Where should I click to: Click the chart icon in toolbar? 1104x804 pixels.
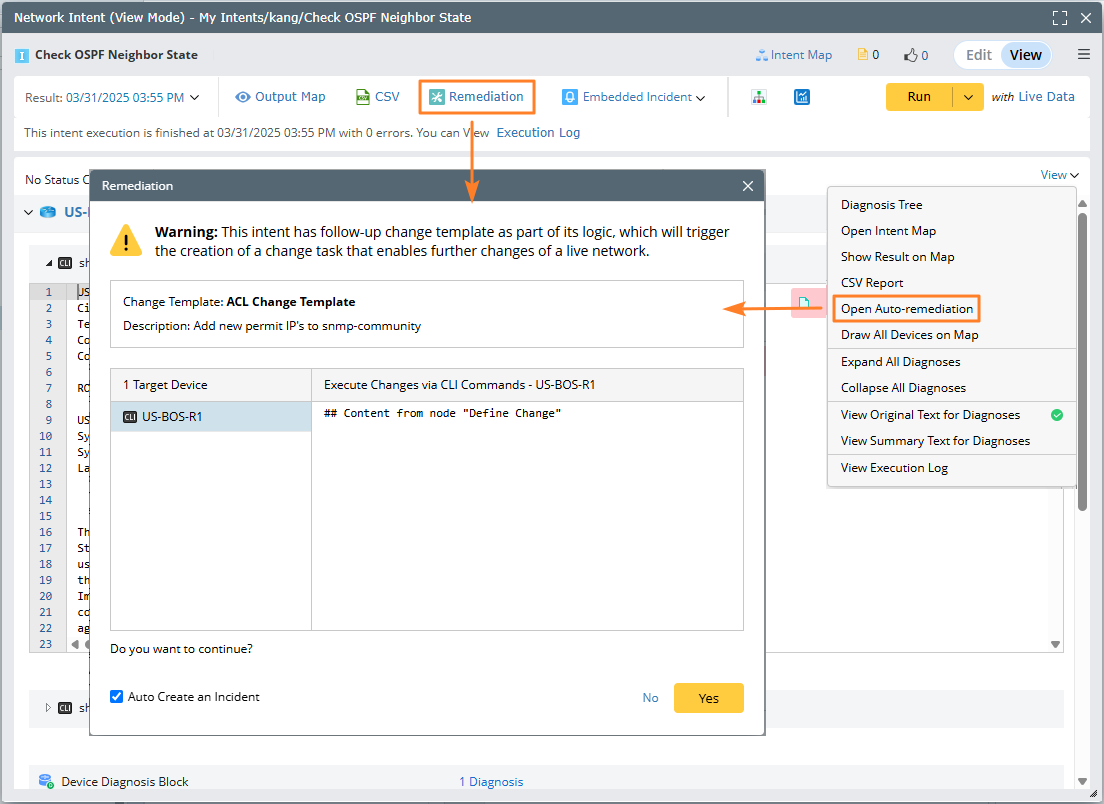[802, 97]
